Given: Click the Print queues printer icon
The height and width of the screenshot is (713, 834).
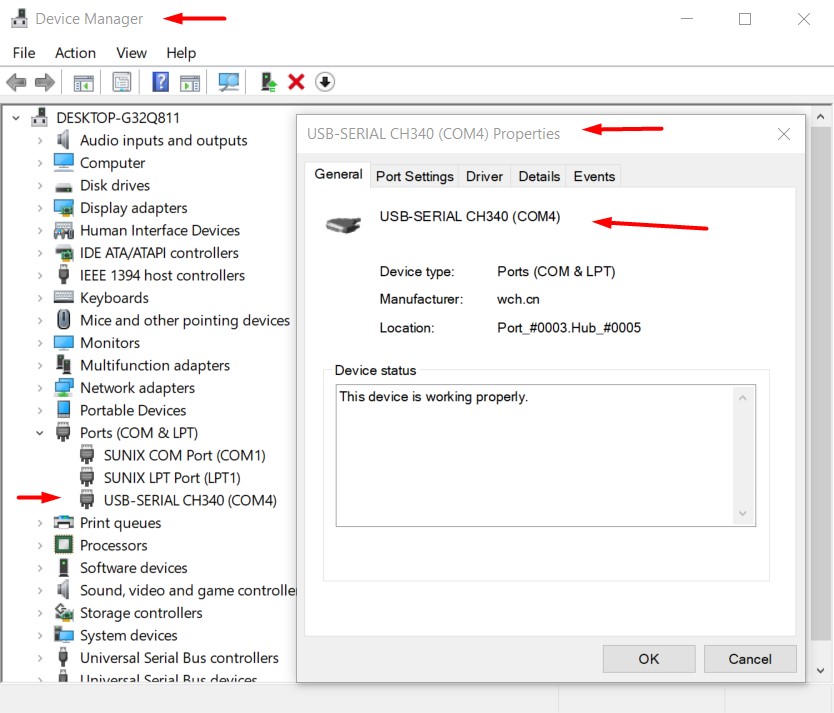Looking at the screenshot, I should (x=64, y=522).
